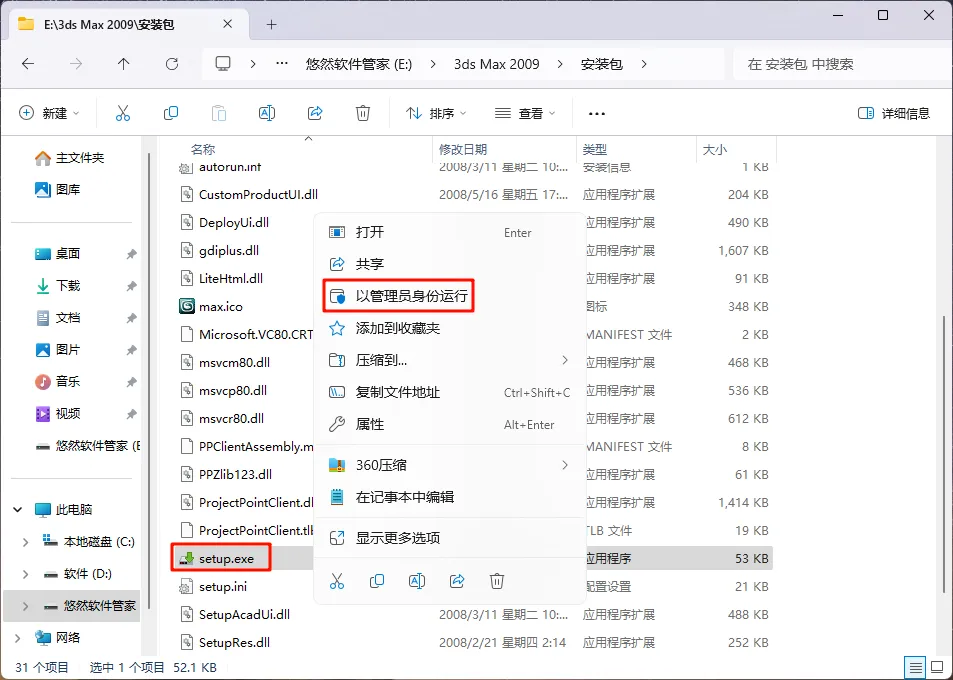Choose 显示更多选项

[450, 538]
